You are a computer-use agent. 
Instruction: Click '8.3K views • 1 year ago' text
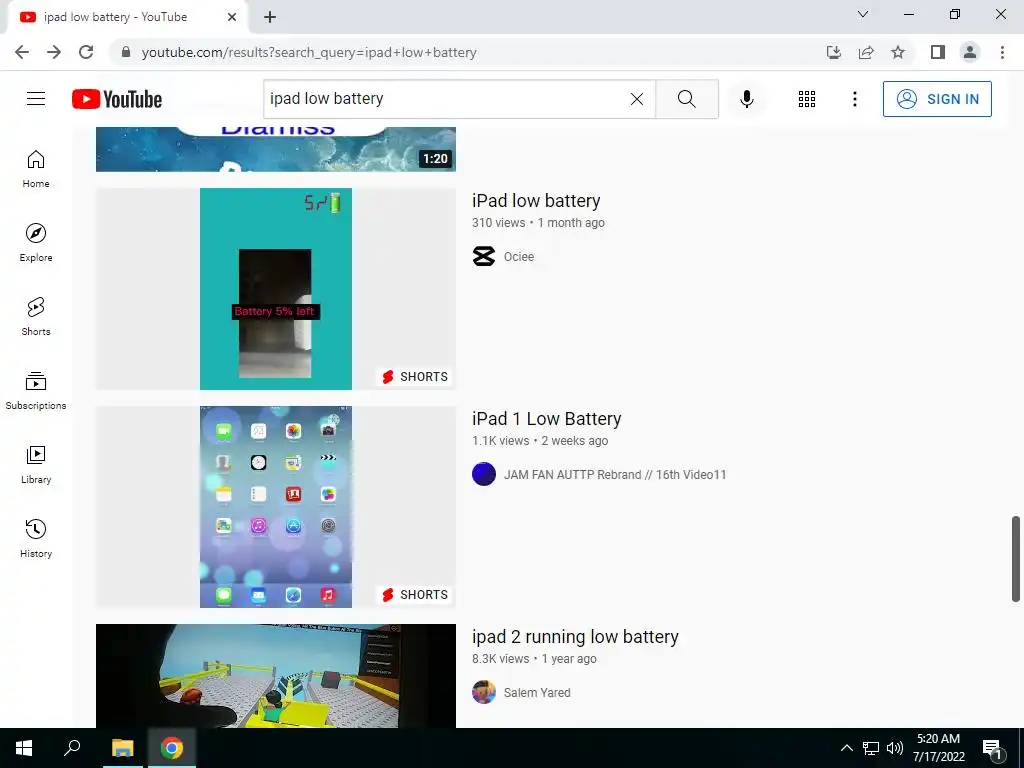click(534, 659)
